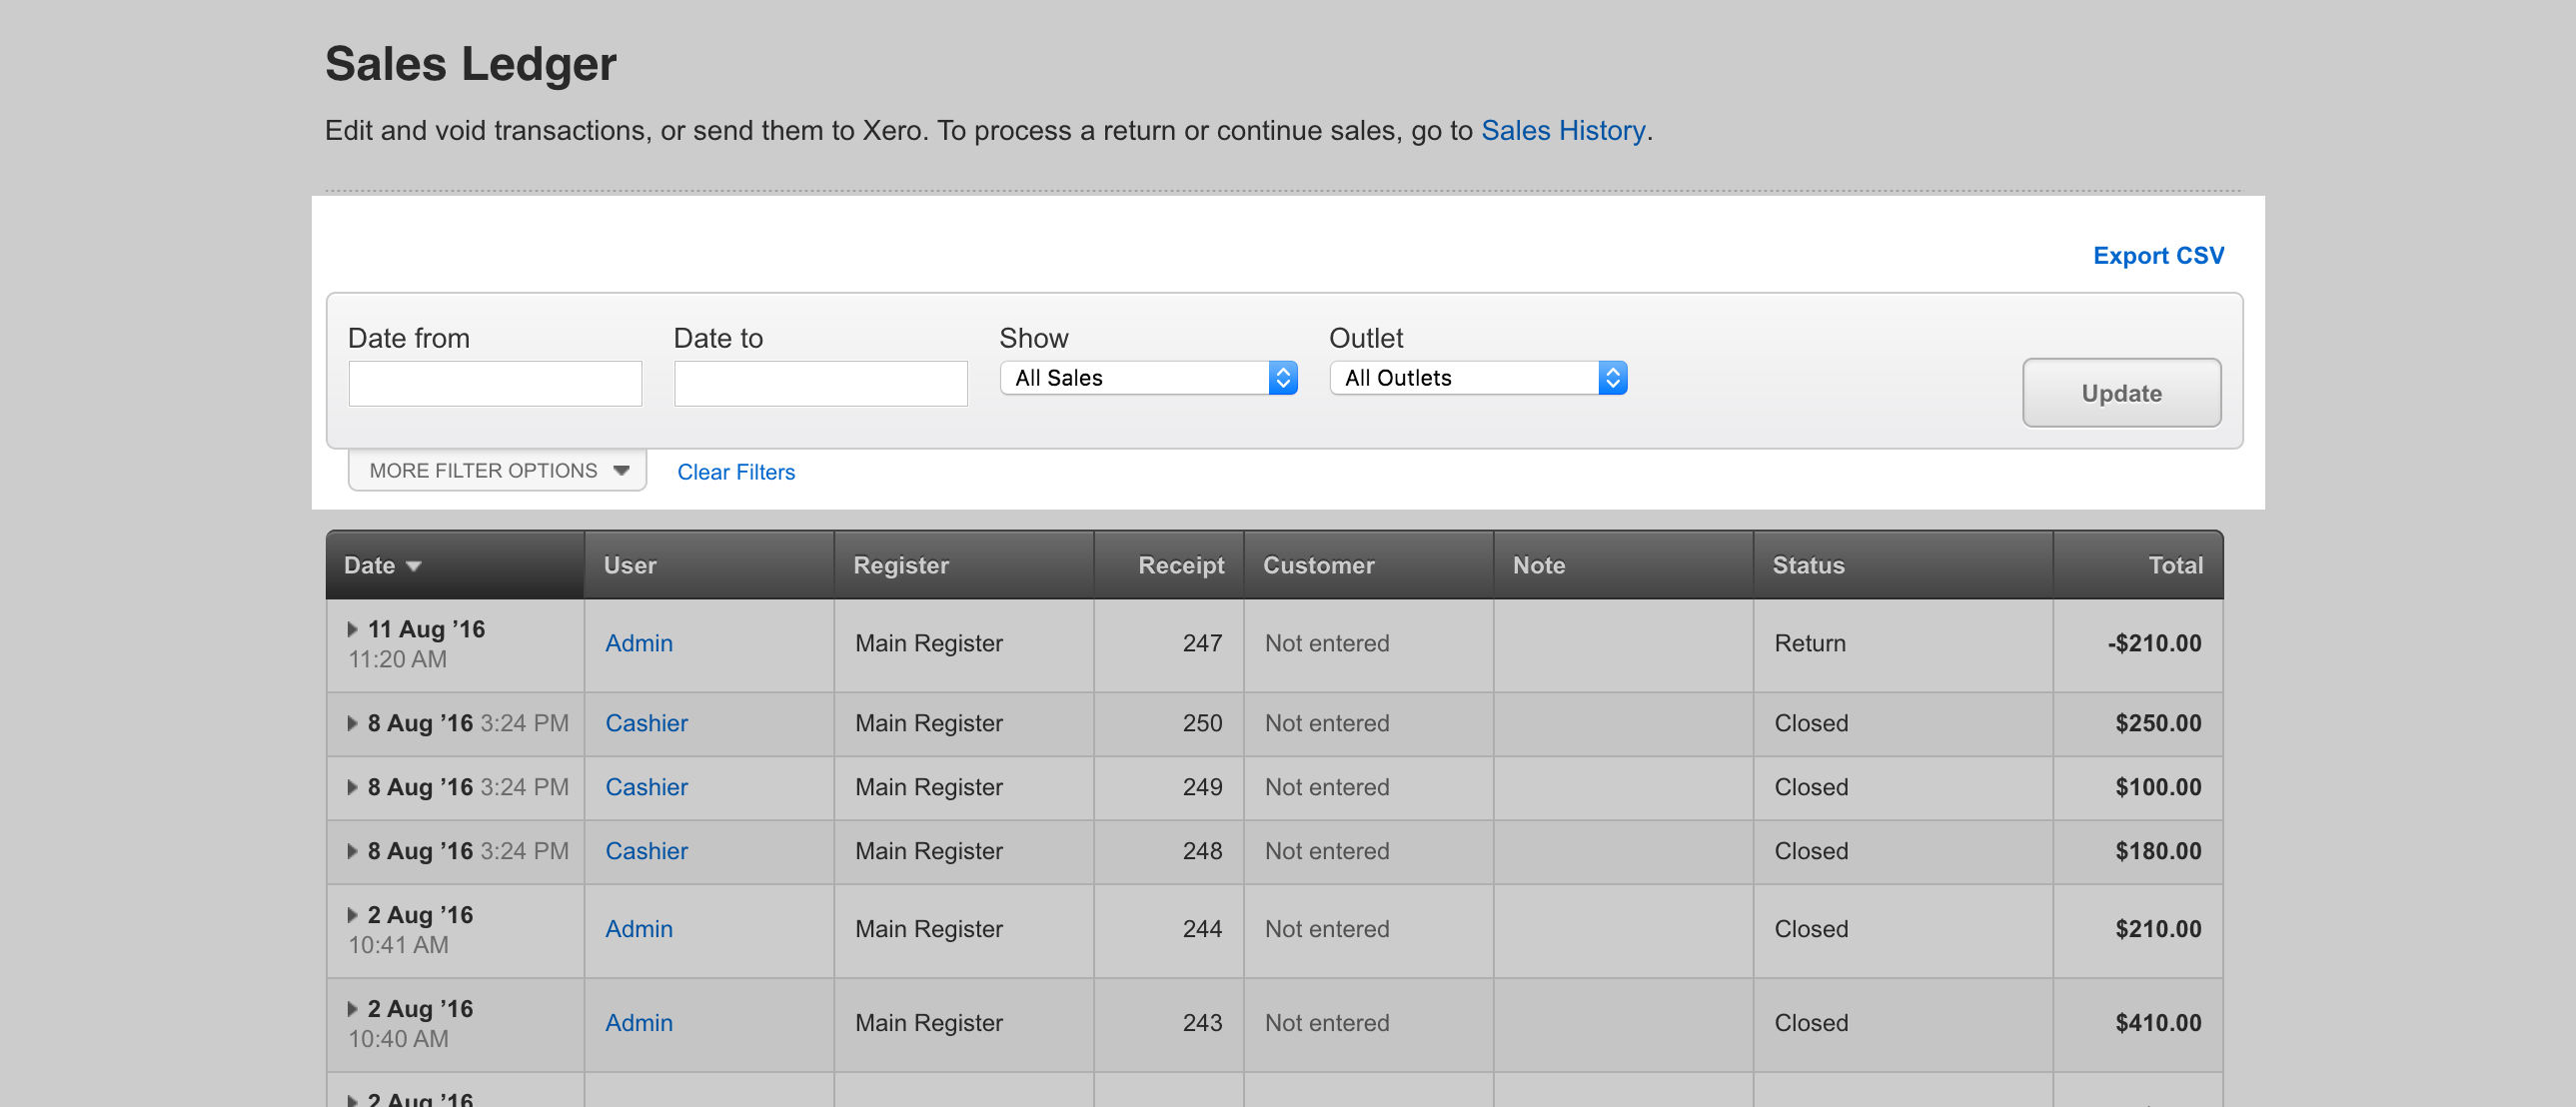Expand the receipt 243 sale row
The image size is (2576, 1107).
pos(352,1009)
